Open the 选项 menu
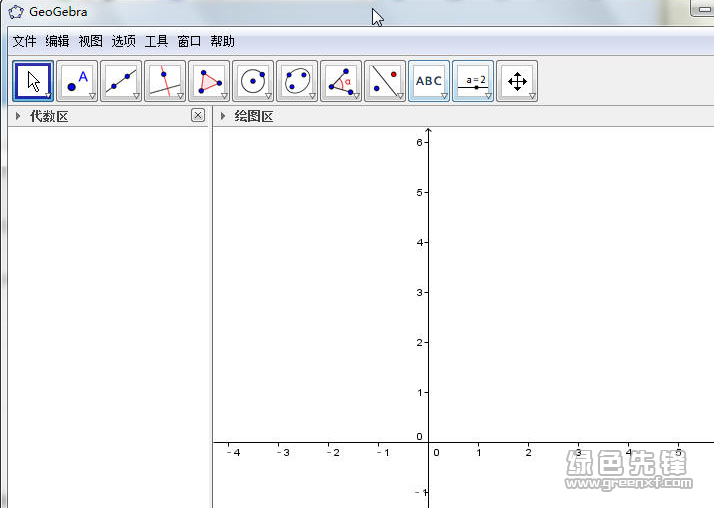This screenshot has height=508, width=714. tap(123, 41)
